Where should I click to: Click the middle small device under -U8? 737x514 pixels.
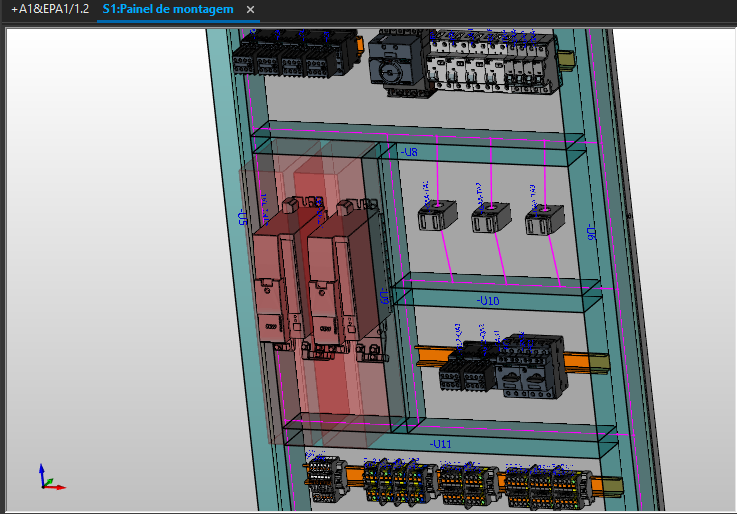click(490, 217)
